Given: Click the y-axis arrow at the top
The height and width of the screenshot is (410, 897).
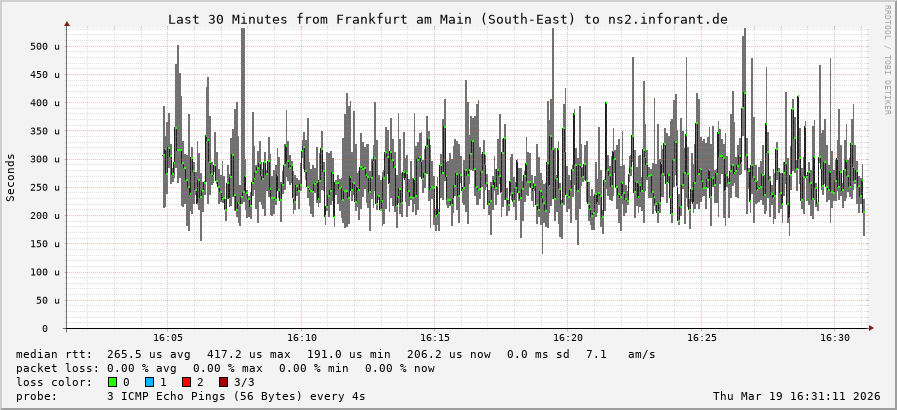Looking at the screenshot, I should point(67,23).
